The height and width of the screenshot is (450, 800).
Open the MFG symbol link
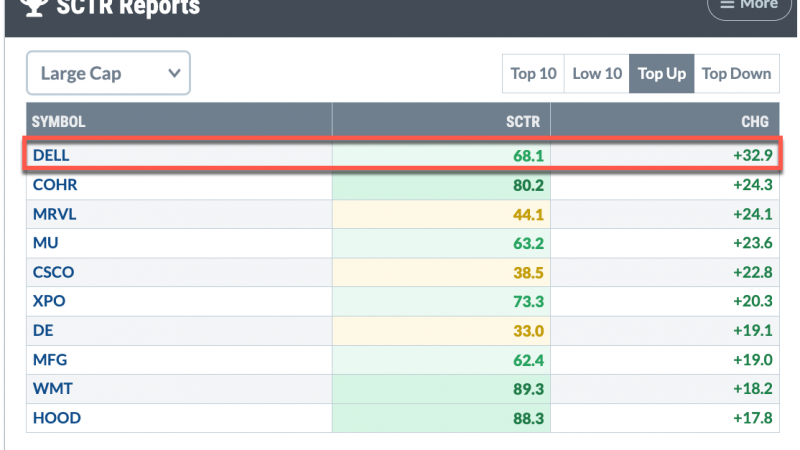[50, 360]
